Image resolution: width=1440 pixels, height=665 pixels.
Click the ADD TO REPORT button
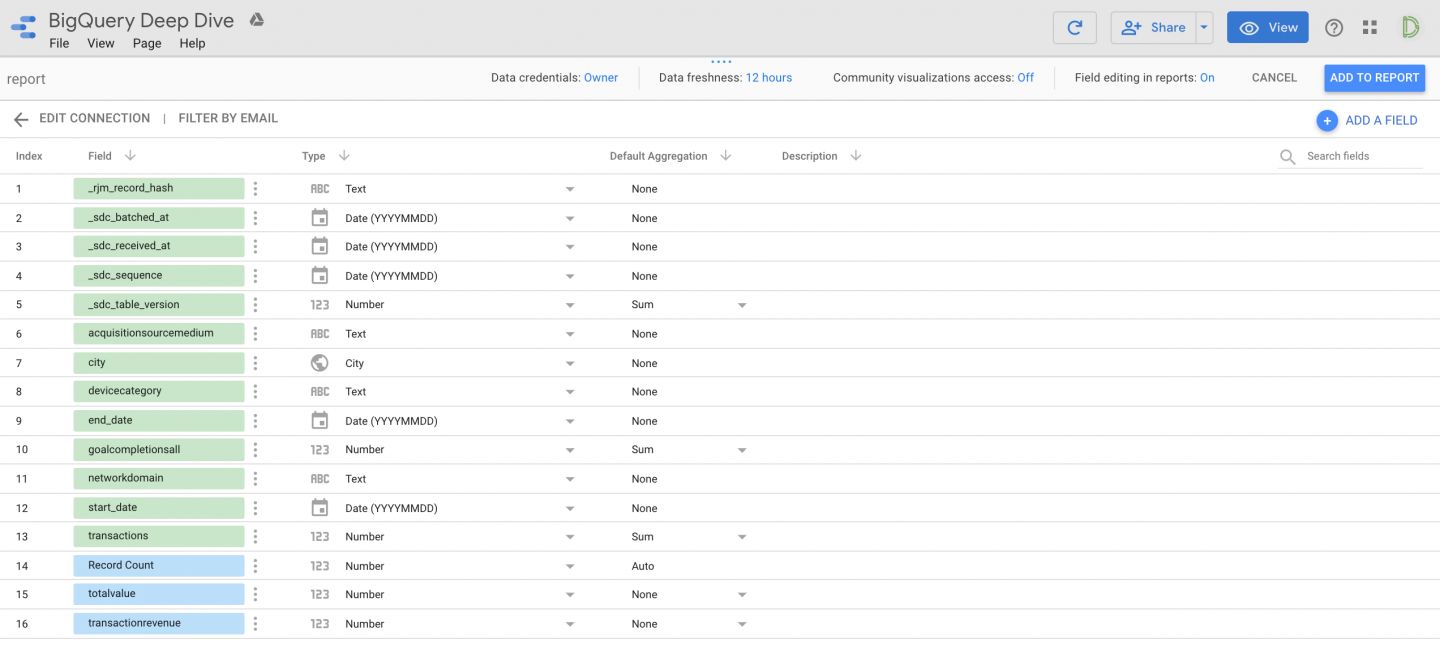pos(1374,77)
